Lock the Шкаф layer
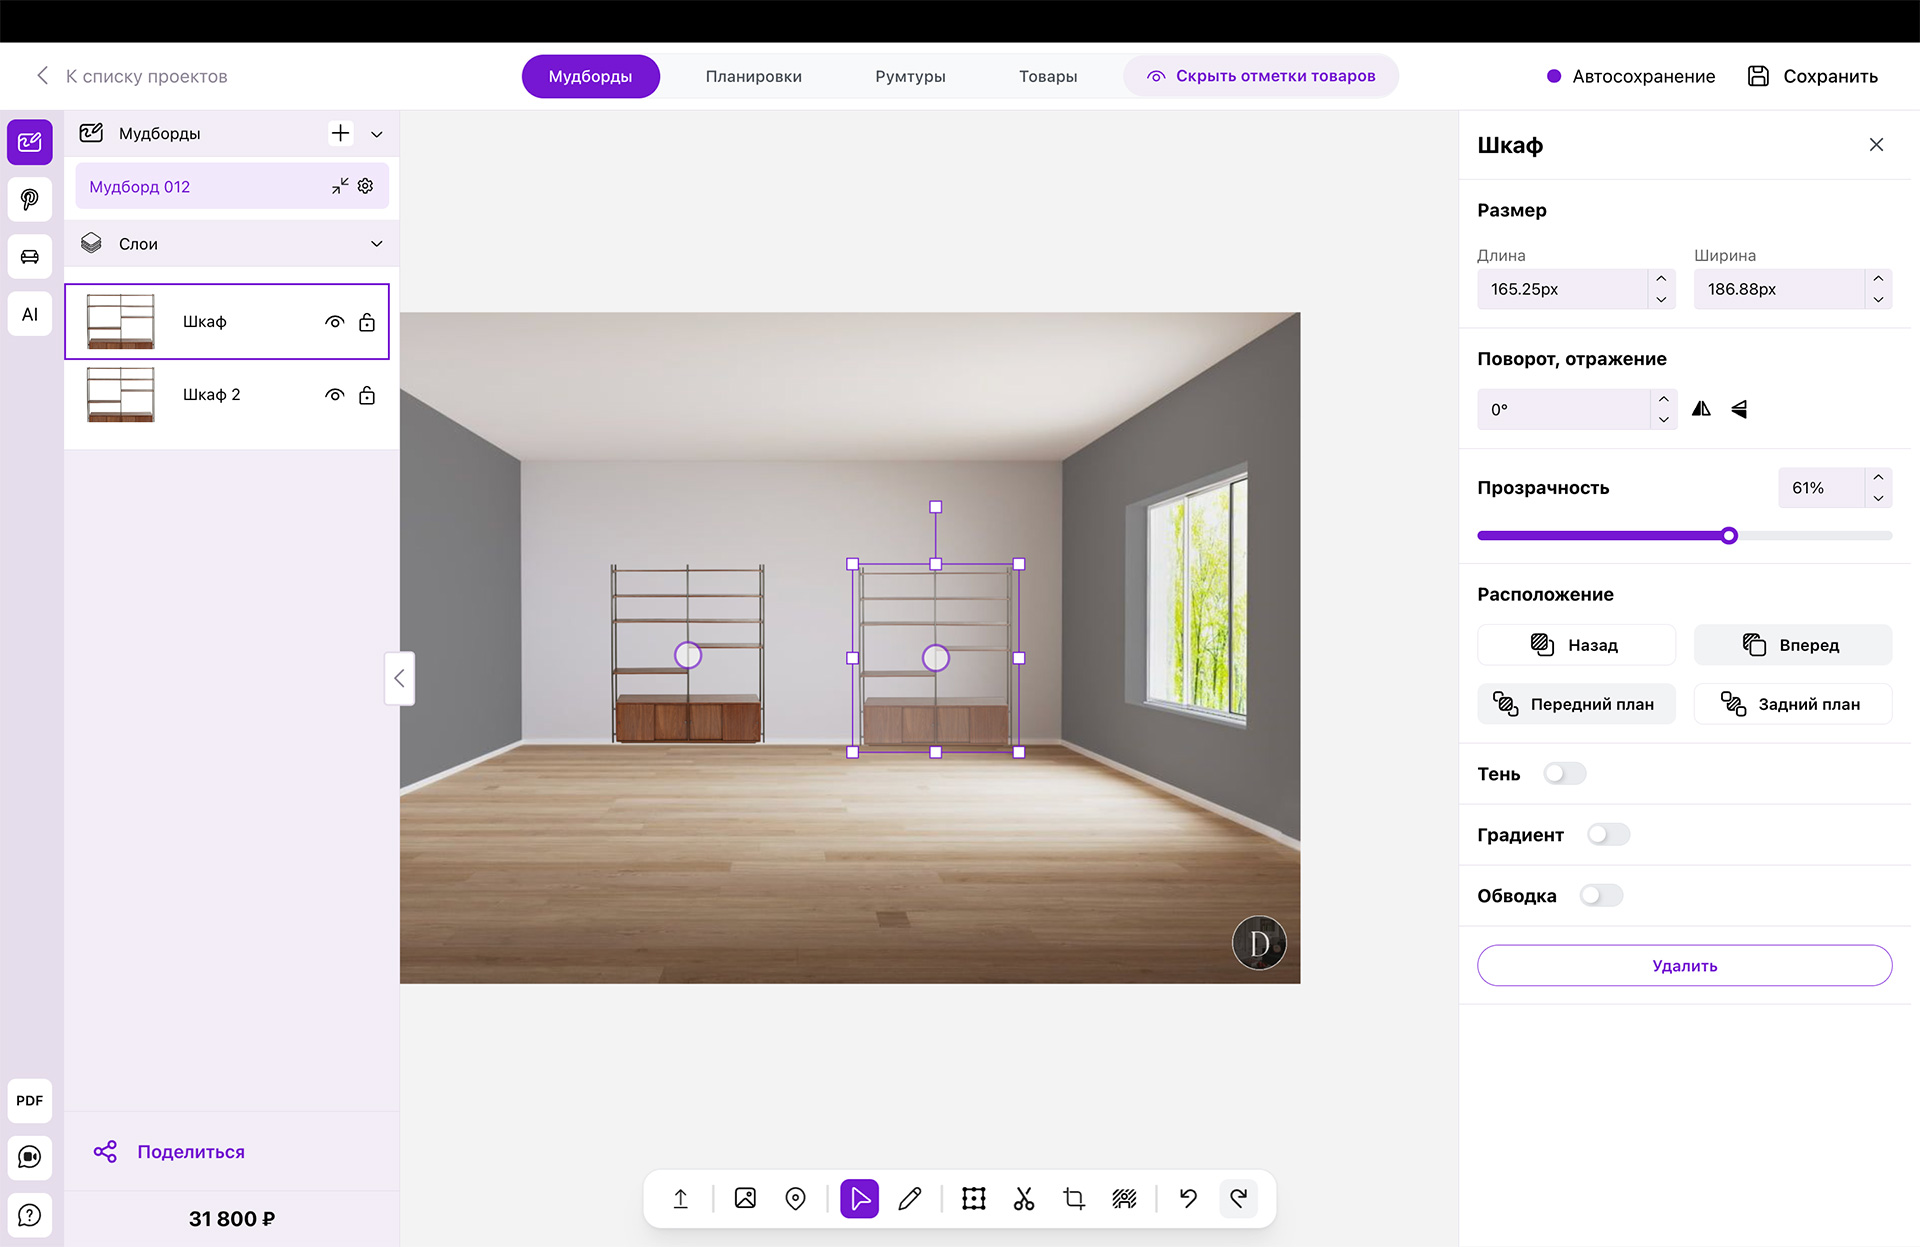 coord(367,322)
